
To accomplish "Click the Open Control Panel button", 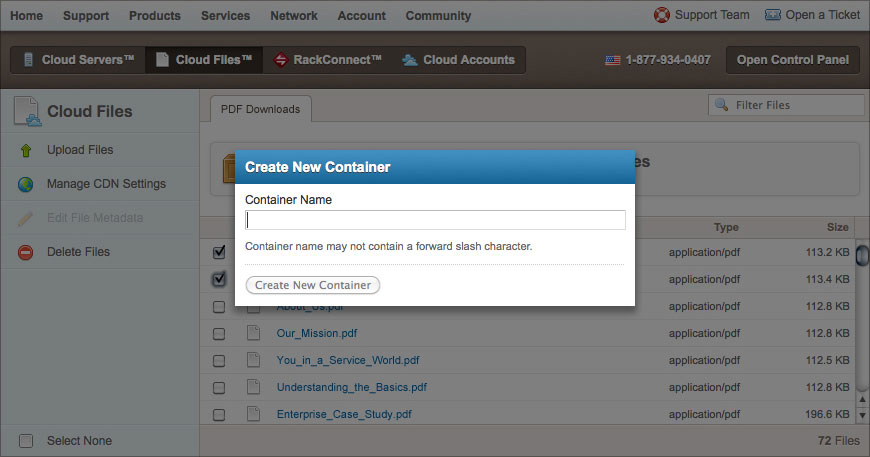I will (x=793, y=60).
